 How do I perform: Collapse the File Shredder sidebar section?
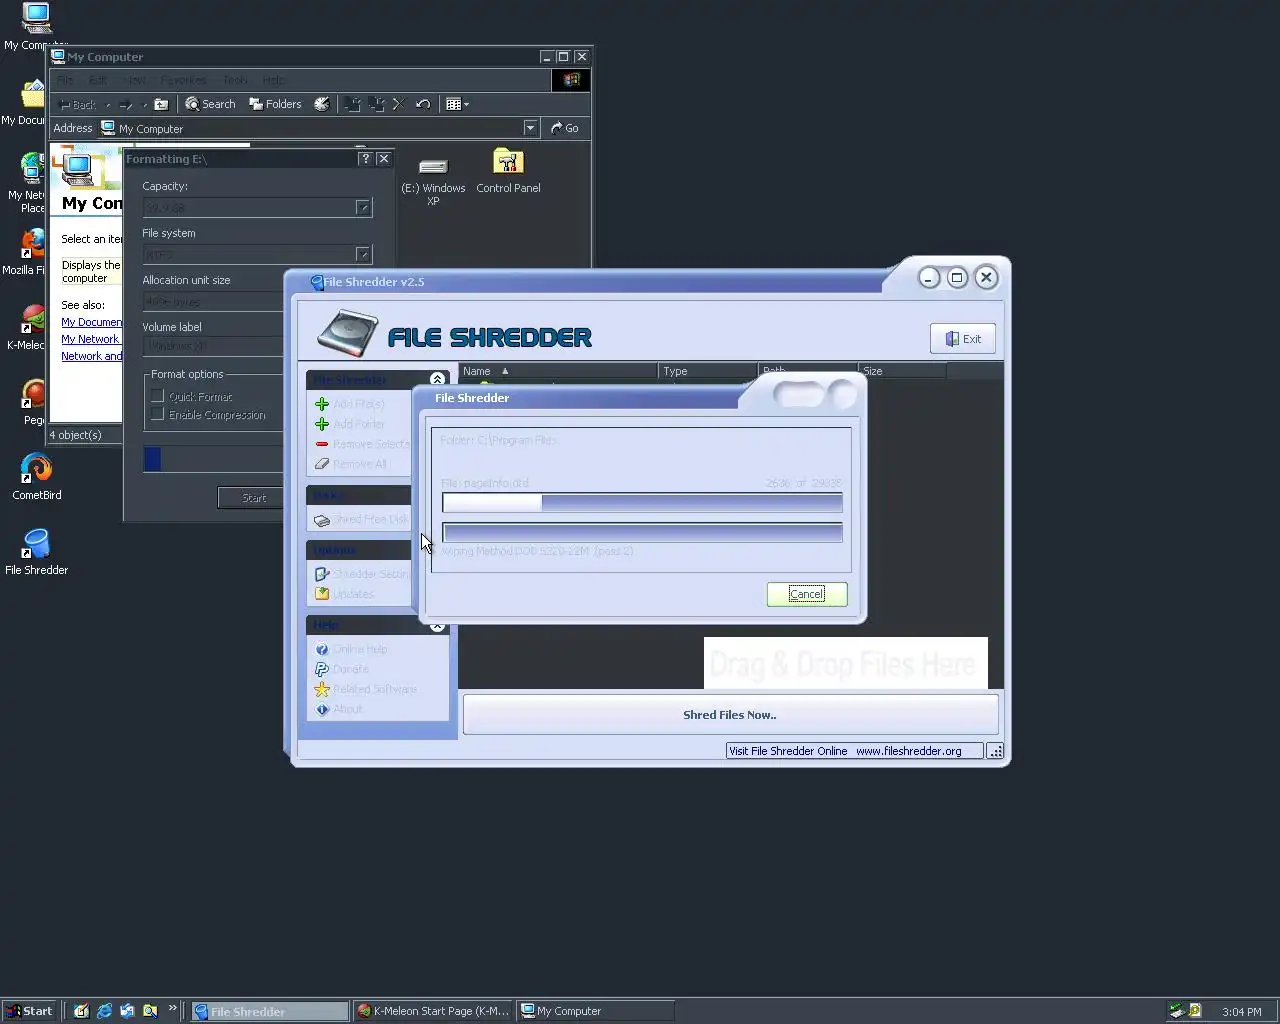click(x=437, y=379)
